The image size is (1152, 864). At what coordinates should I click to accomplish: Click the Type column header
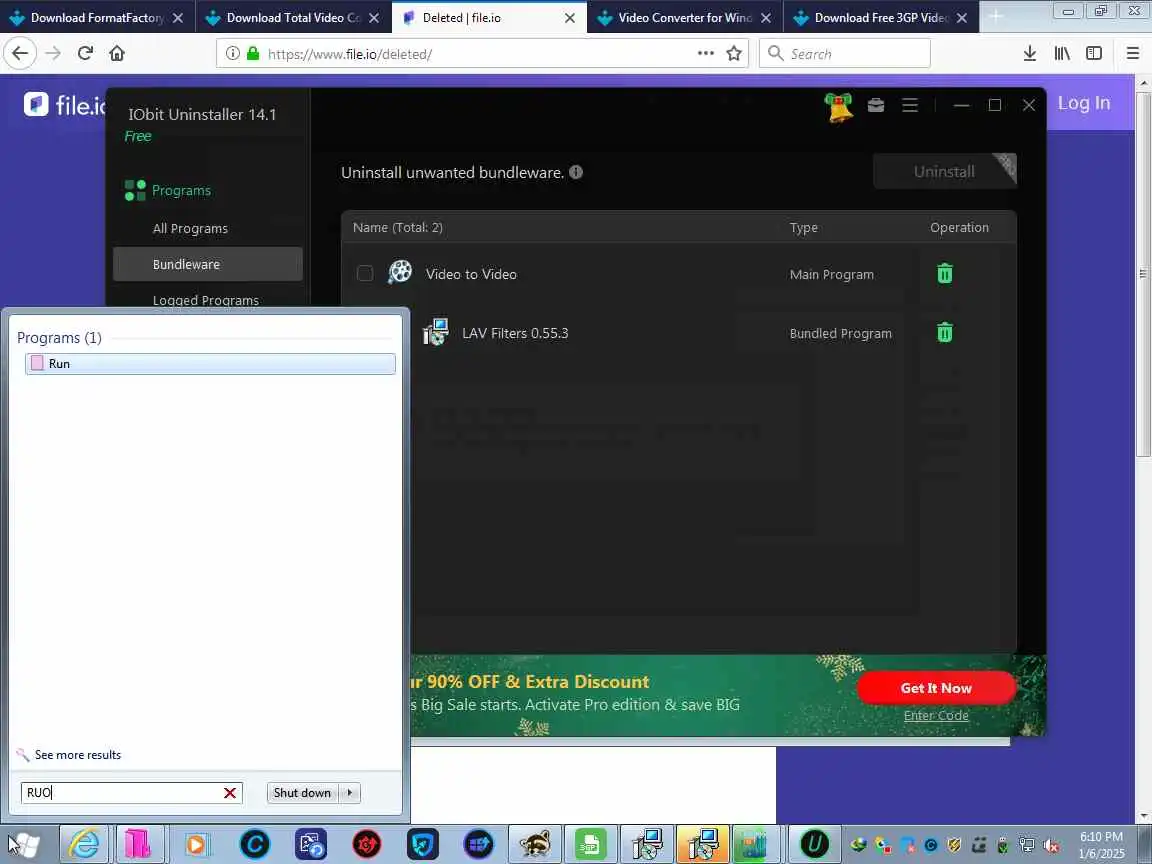(x=803, y=227)
